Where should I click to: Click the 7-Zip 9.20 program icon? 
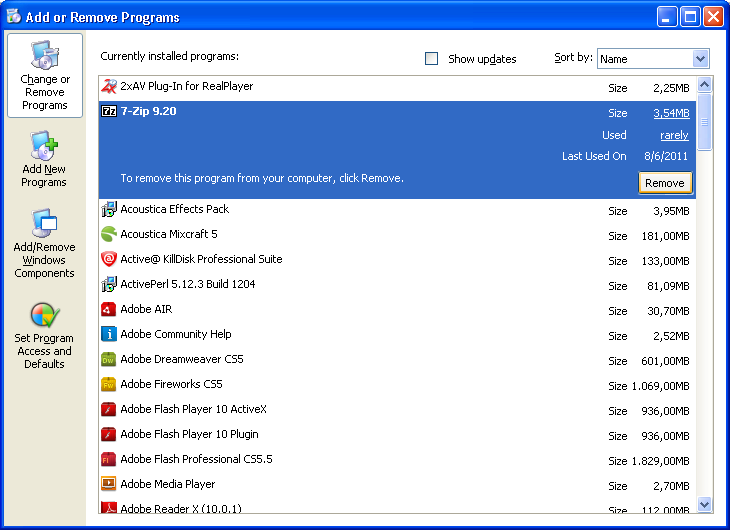point(109,111)
